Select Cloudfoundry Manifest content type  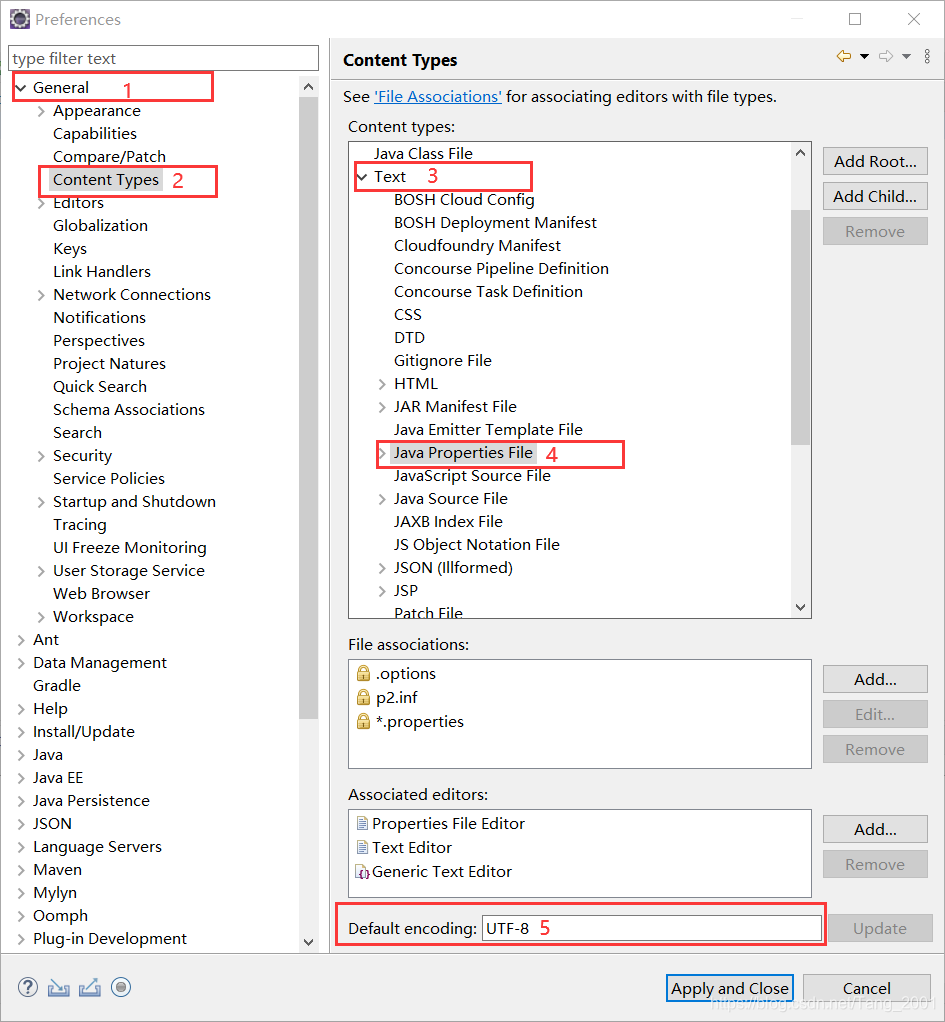pos(477,246)
